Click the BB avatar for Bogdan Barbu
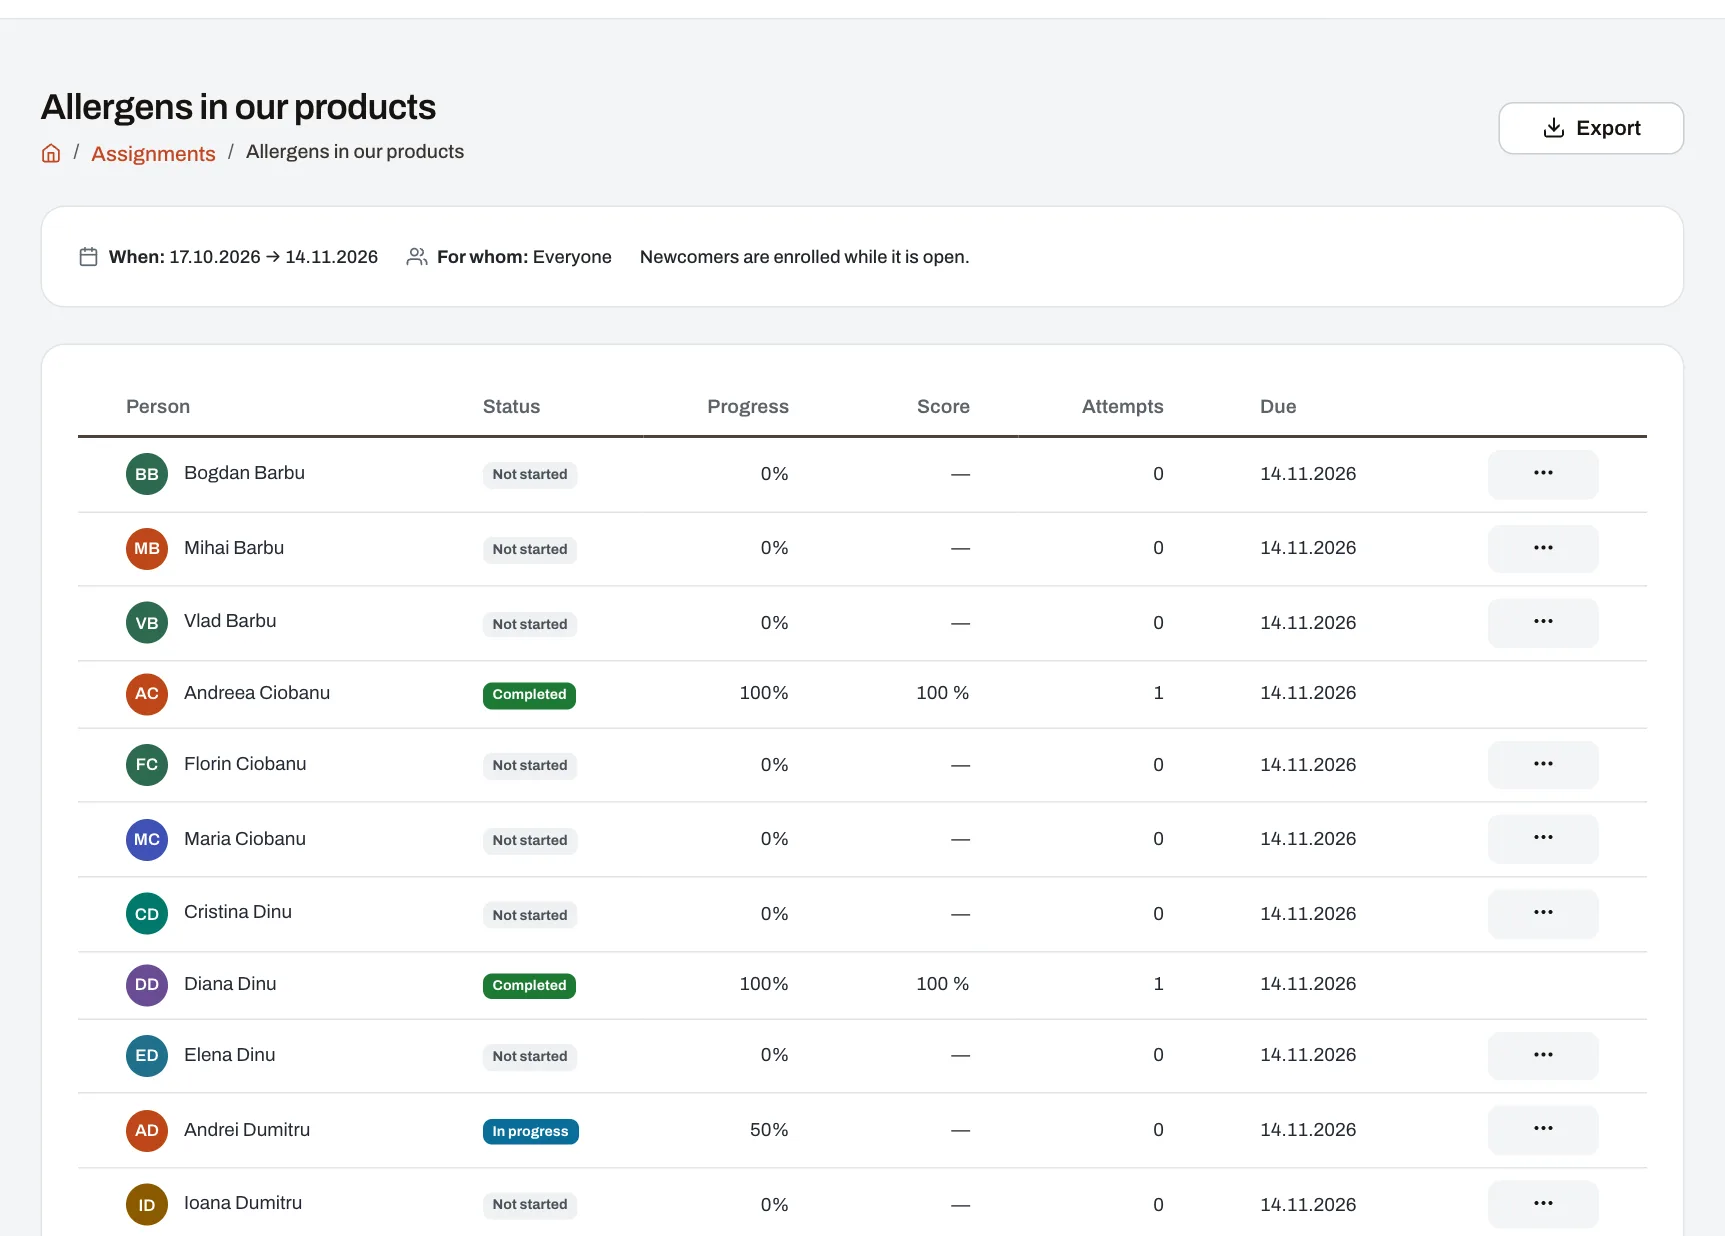Viewport: 1725px width, 1236px height. tap(147, 474)
